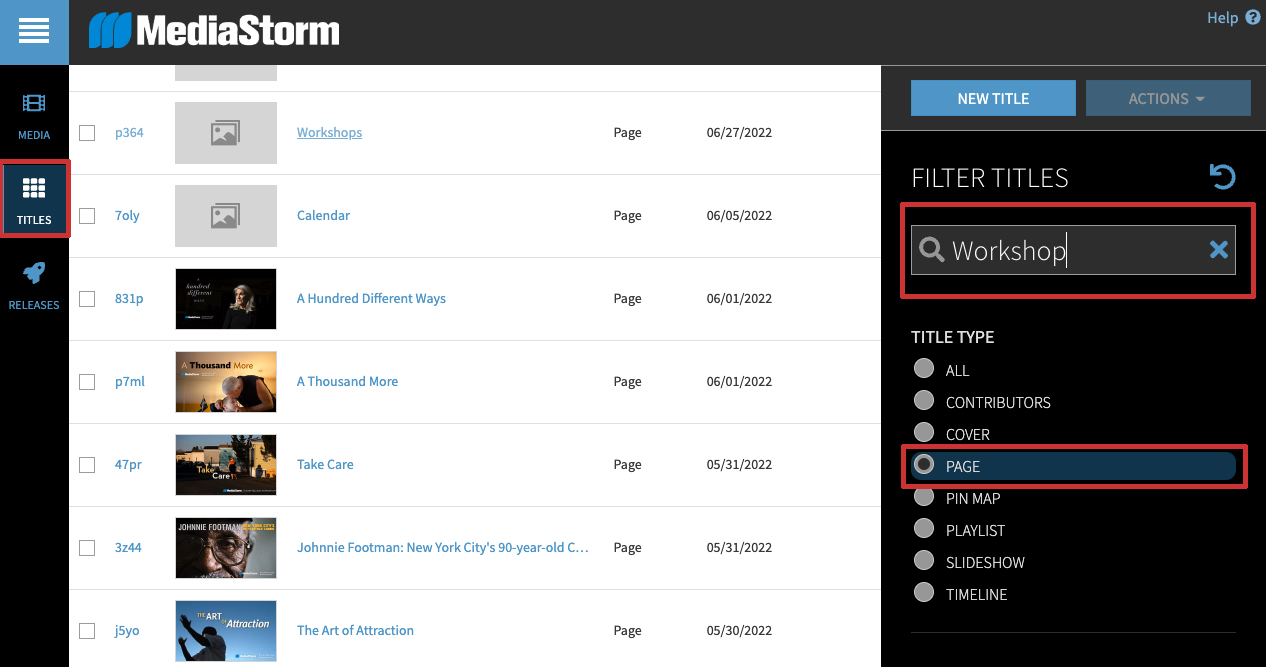1266x667 pixels.
Task: Expand the Actions dropdown
Action: 1167,98
